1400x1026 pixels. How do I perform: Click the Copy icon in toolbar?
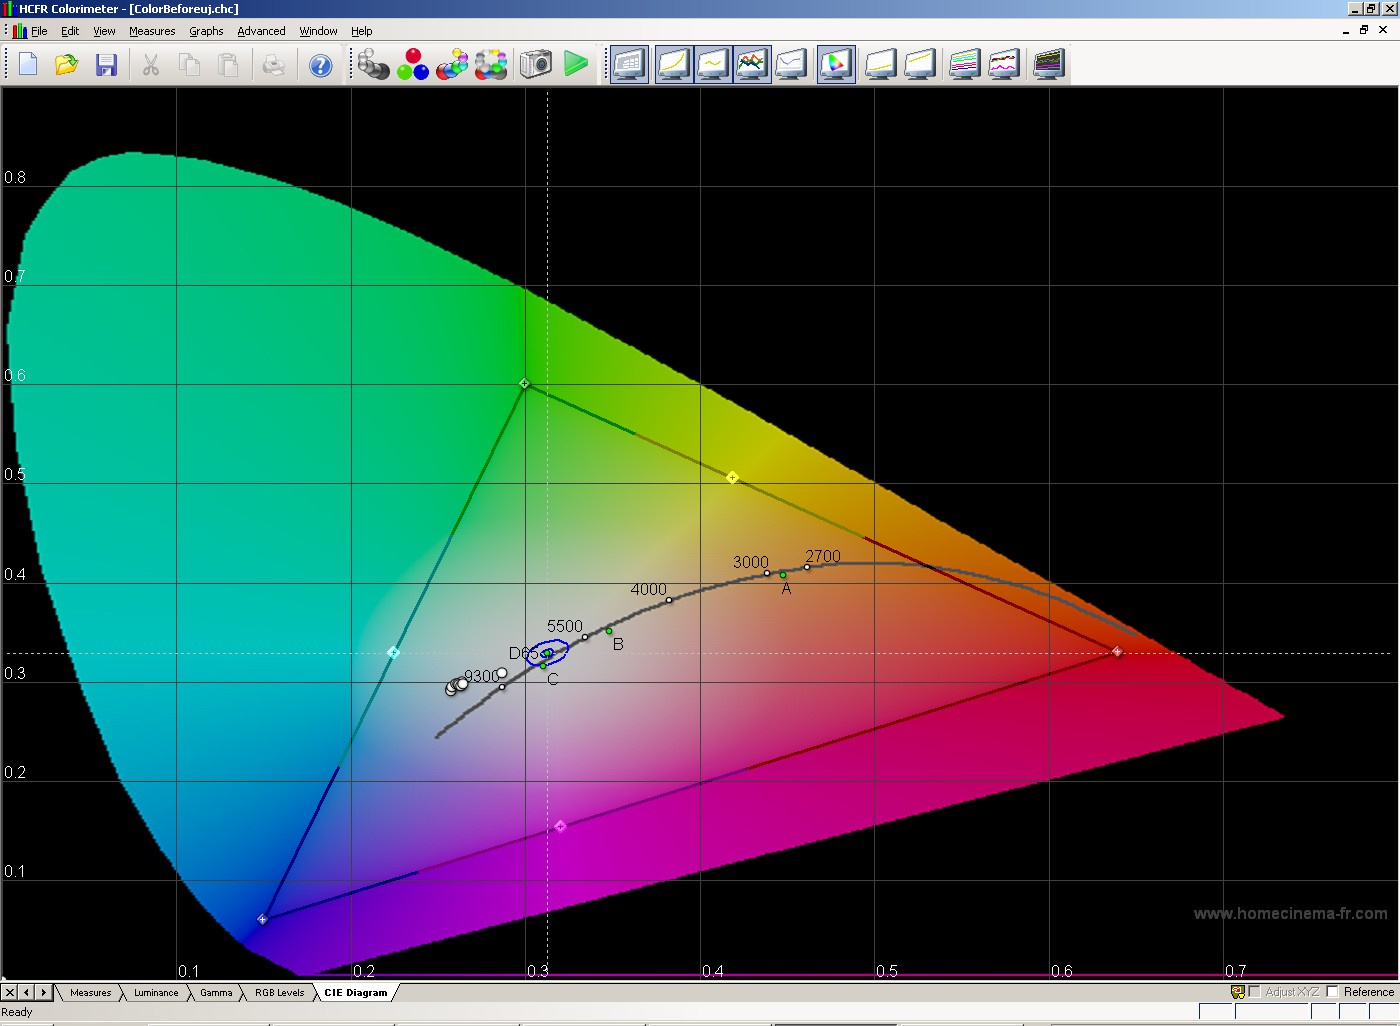[x=189, y=65]
